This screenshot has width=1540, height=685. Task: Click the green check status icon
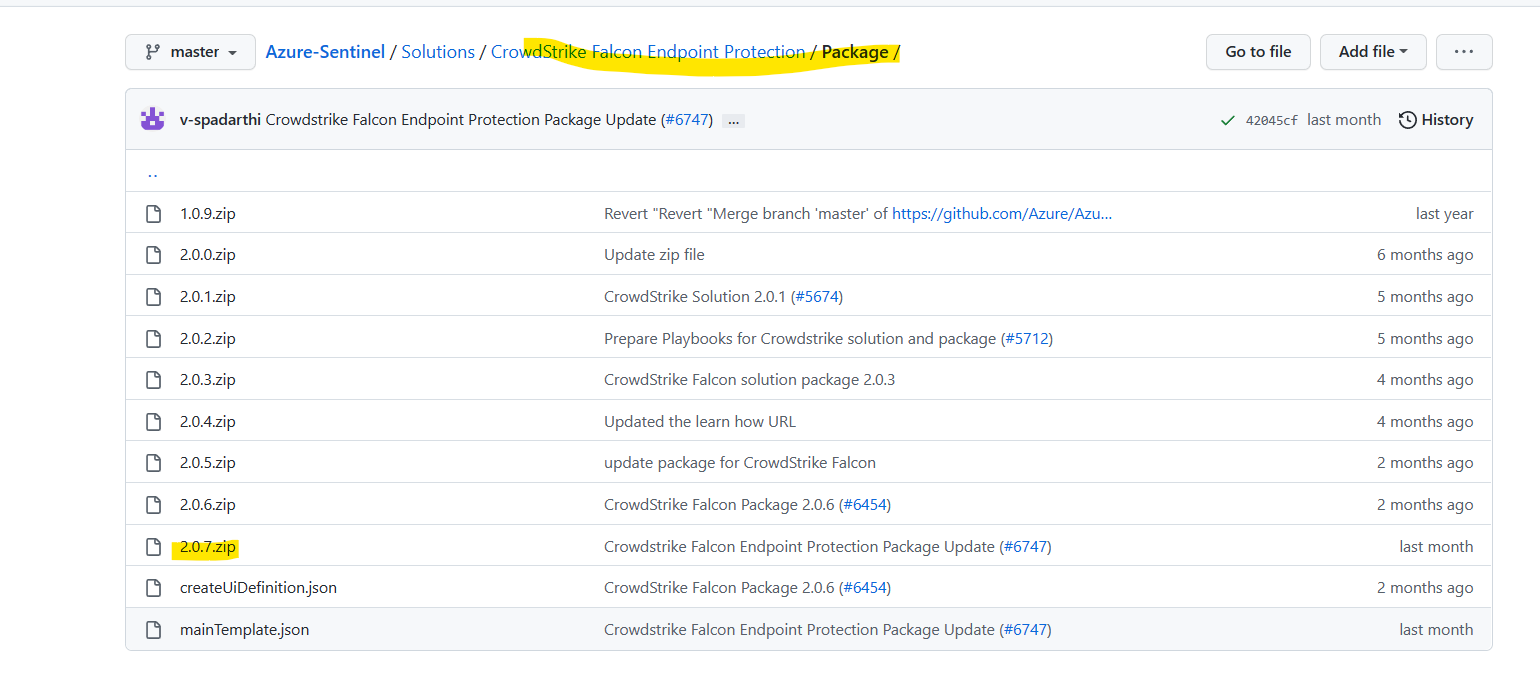click(x=1228, y=120)
